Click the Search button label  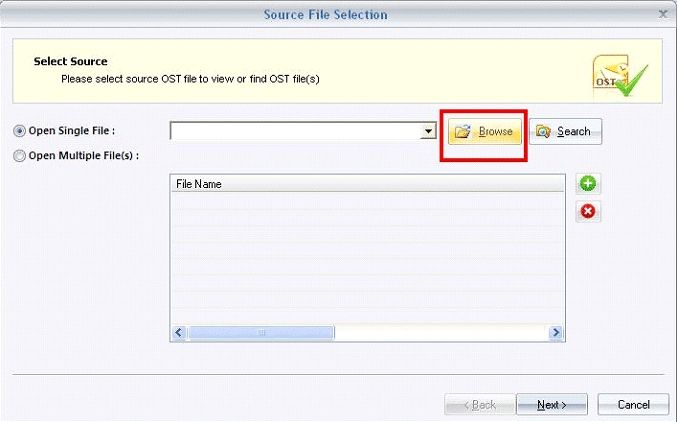(573, 131)
